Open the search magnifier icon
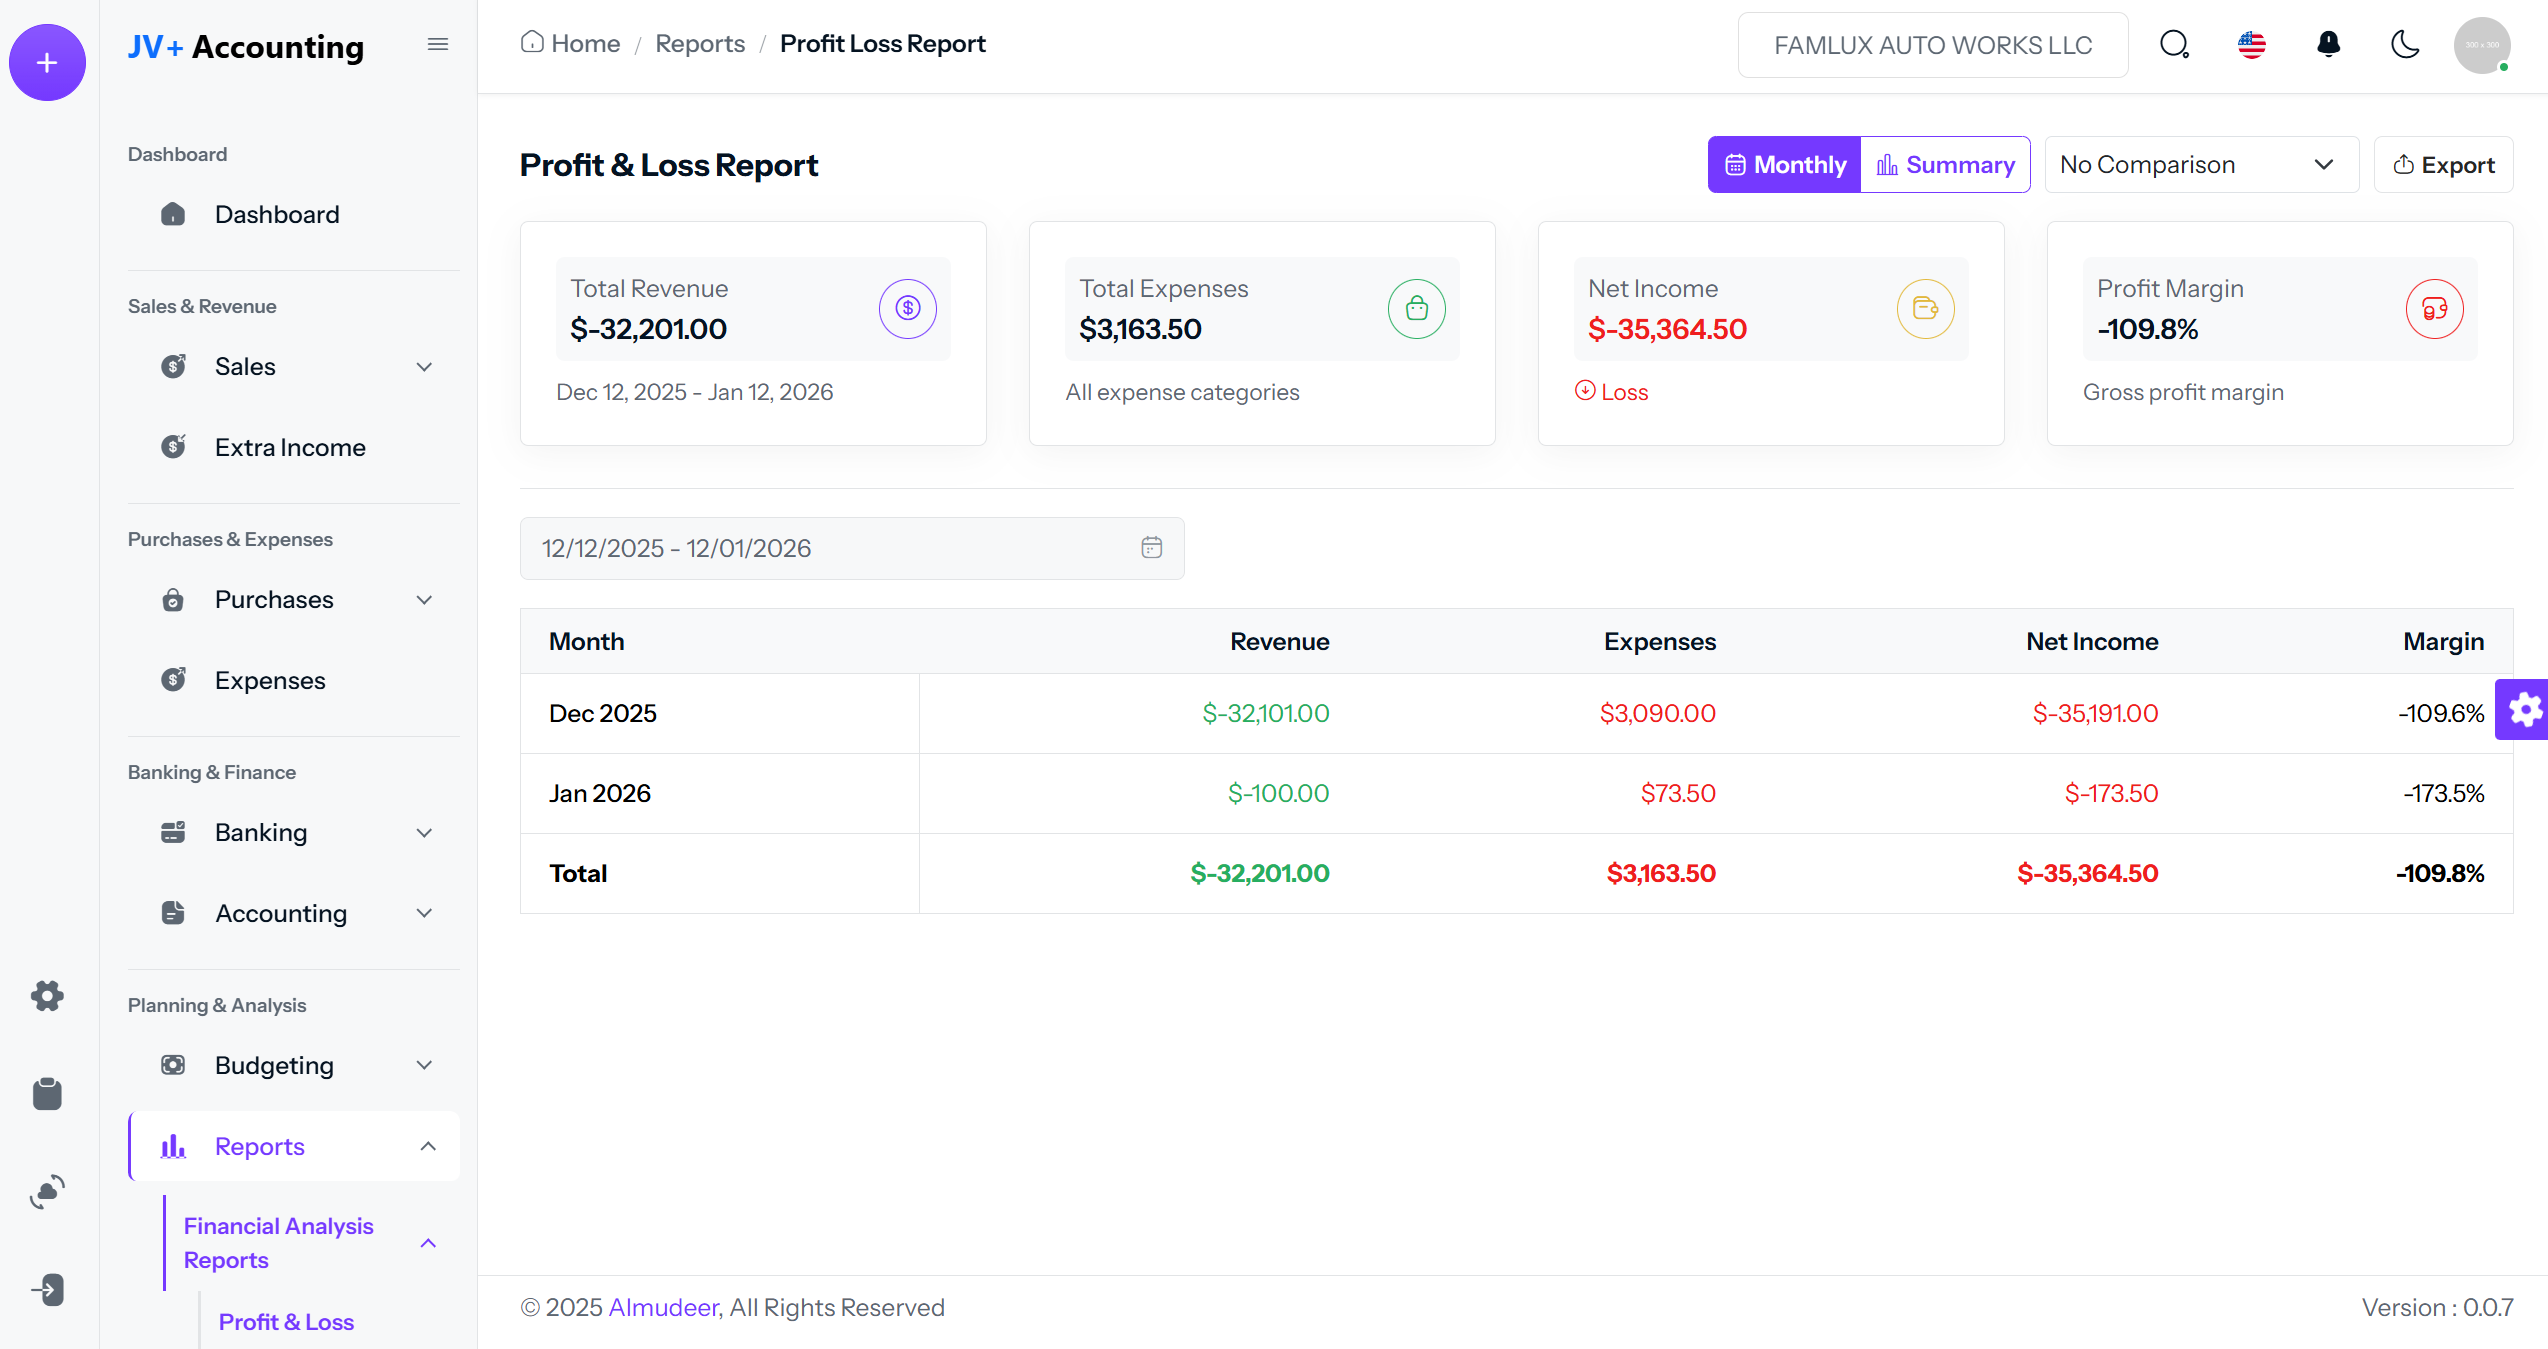This screenshot has width=2548, height=1349. (x=2174, y=45)
